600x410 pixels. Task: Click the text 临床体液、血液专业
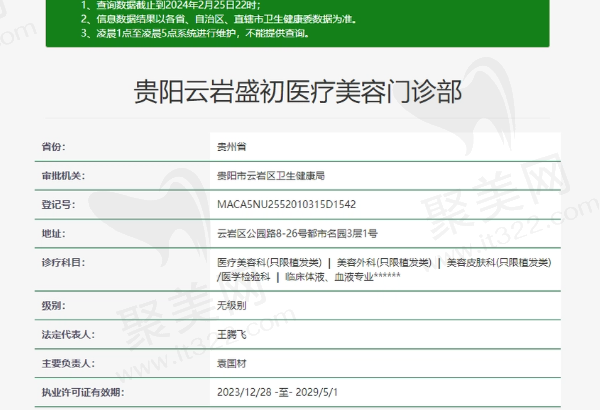[329, 277]
